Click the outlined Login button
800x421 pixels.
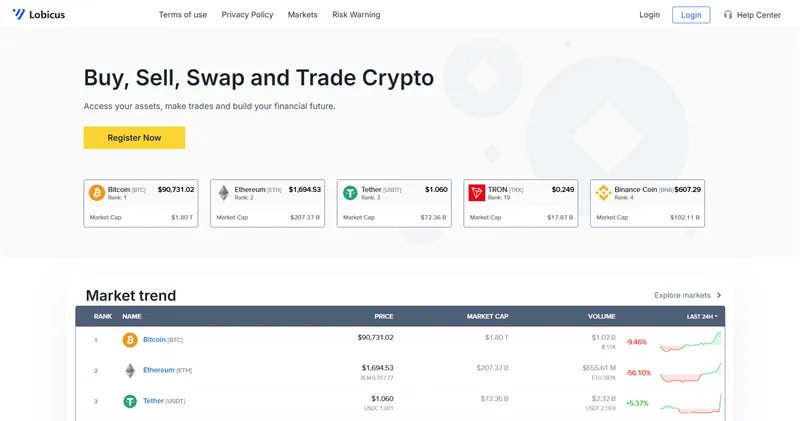[x=691, y=15]
